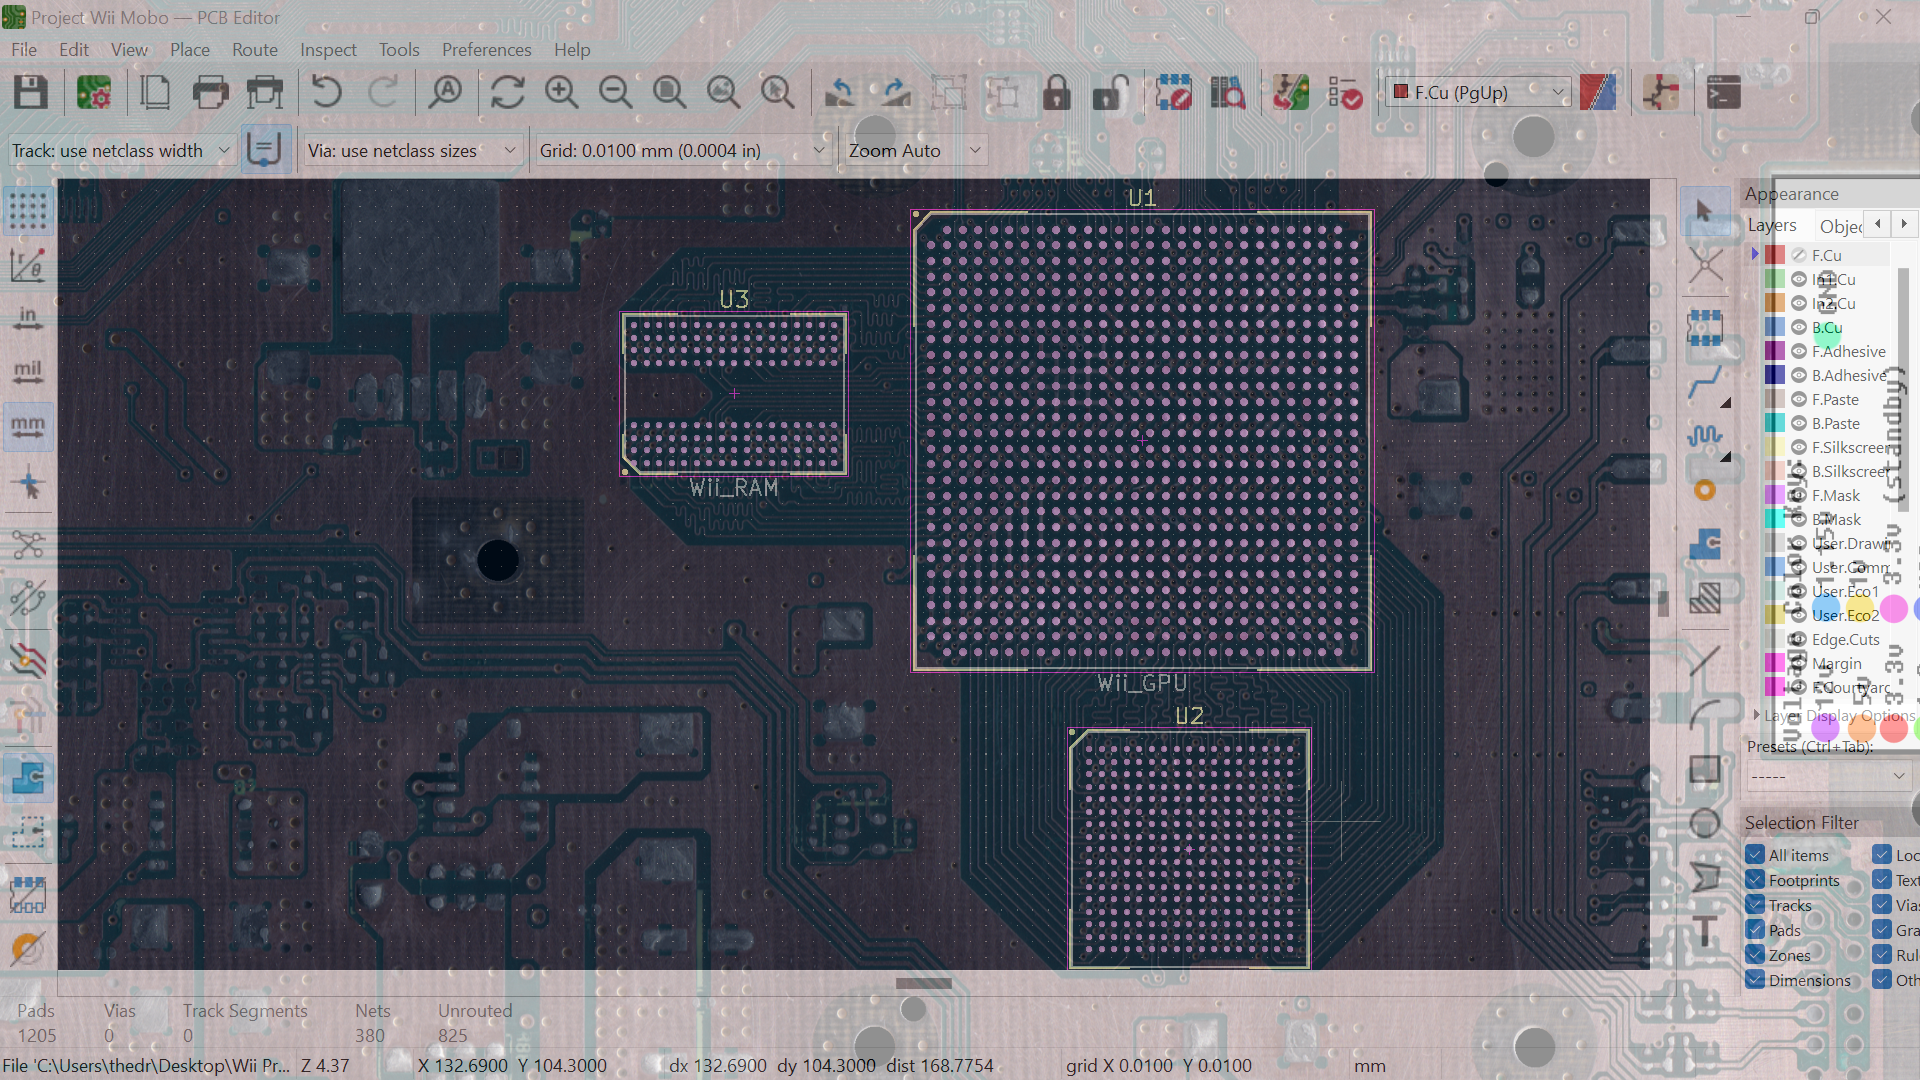Switch to the Layers tab
The width and height of the screenshot is (1920, 1080).
[1772, 225]
